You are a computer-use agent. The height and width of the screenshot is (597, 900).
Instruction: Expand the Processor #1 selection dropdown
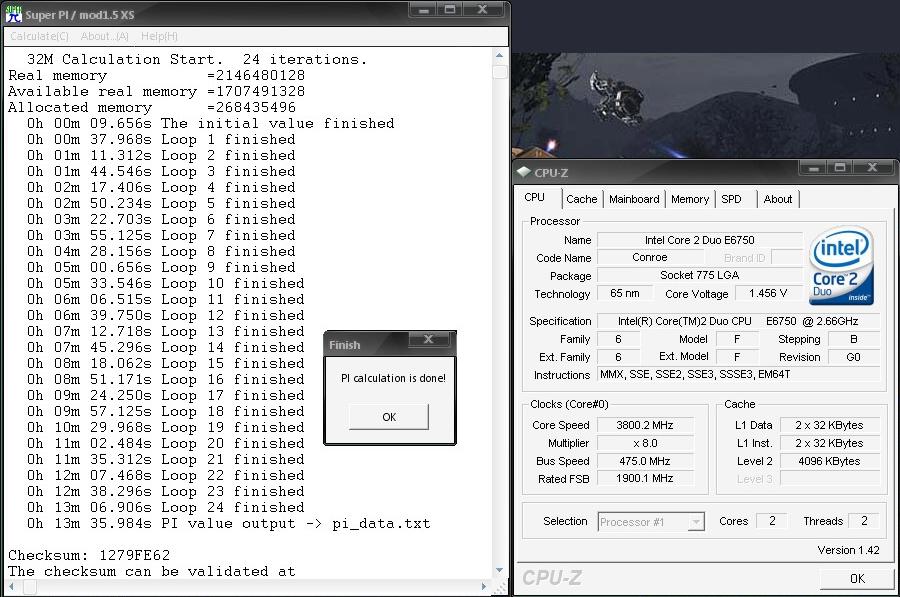point(696,522)
